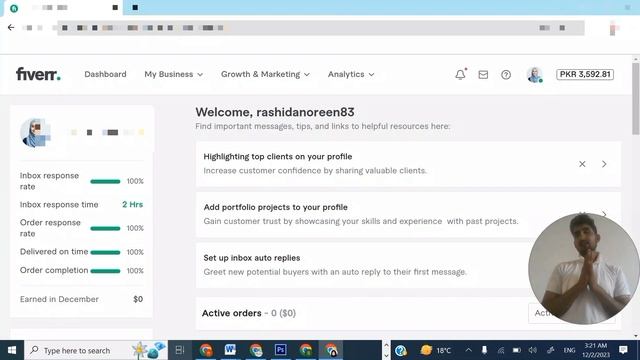
Task: Open the network tray icon
Action: 501,350
